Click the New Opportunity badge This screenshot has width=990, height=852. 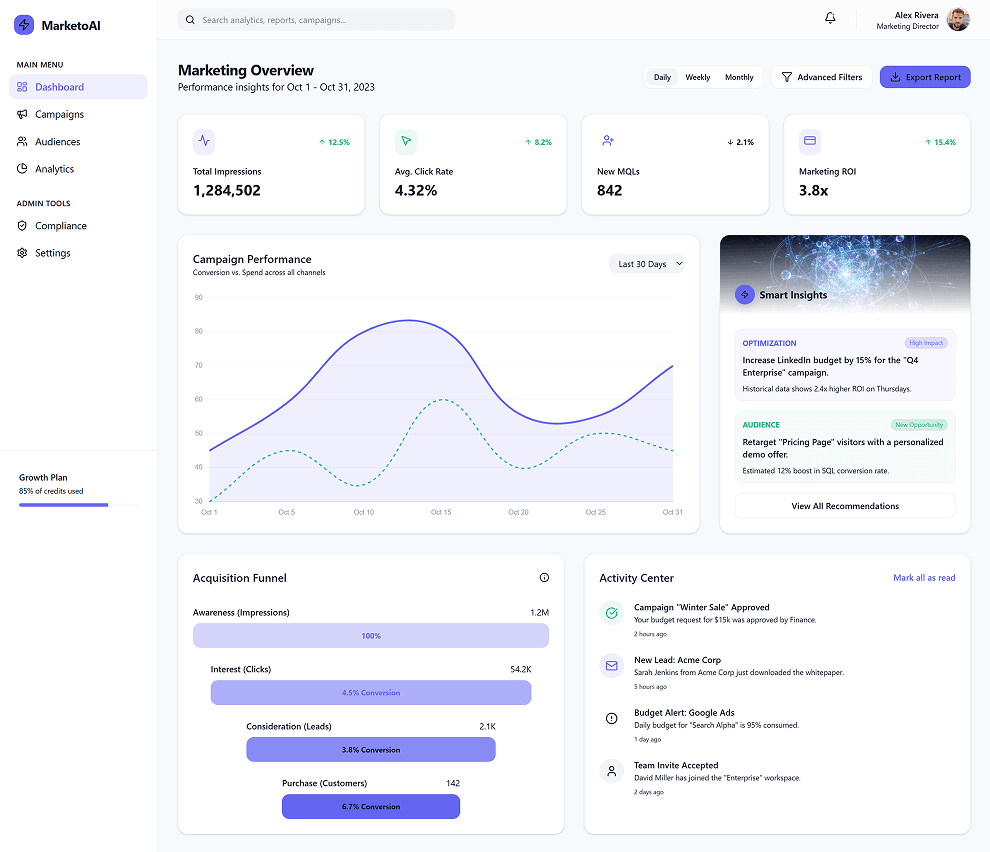pos(919,424)
